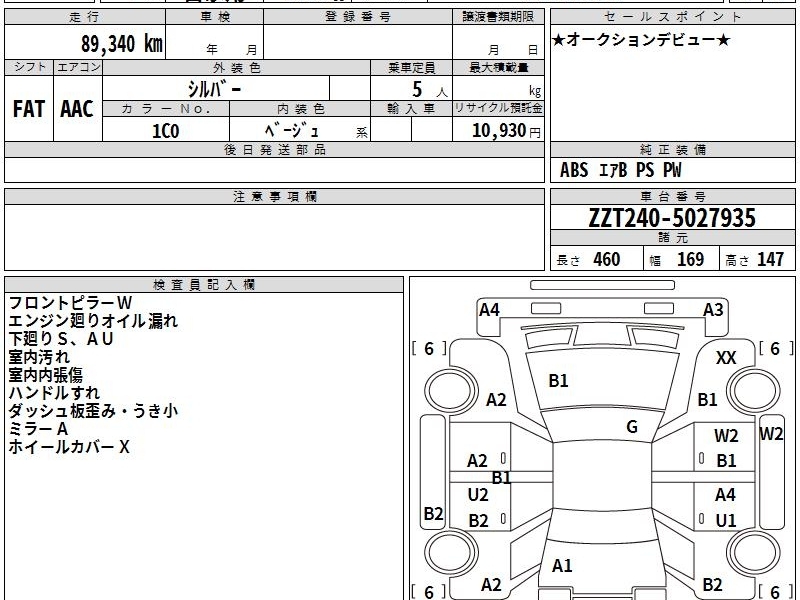The width and height of the screenshot is (800, 600).
Task: Select the FAT shift value
Action: pyautogui.click(x=29, y=109)
